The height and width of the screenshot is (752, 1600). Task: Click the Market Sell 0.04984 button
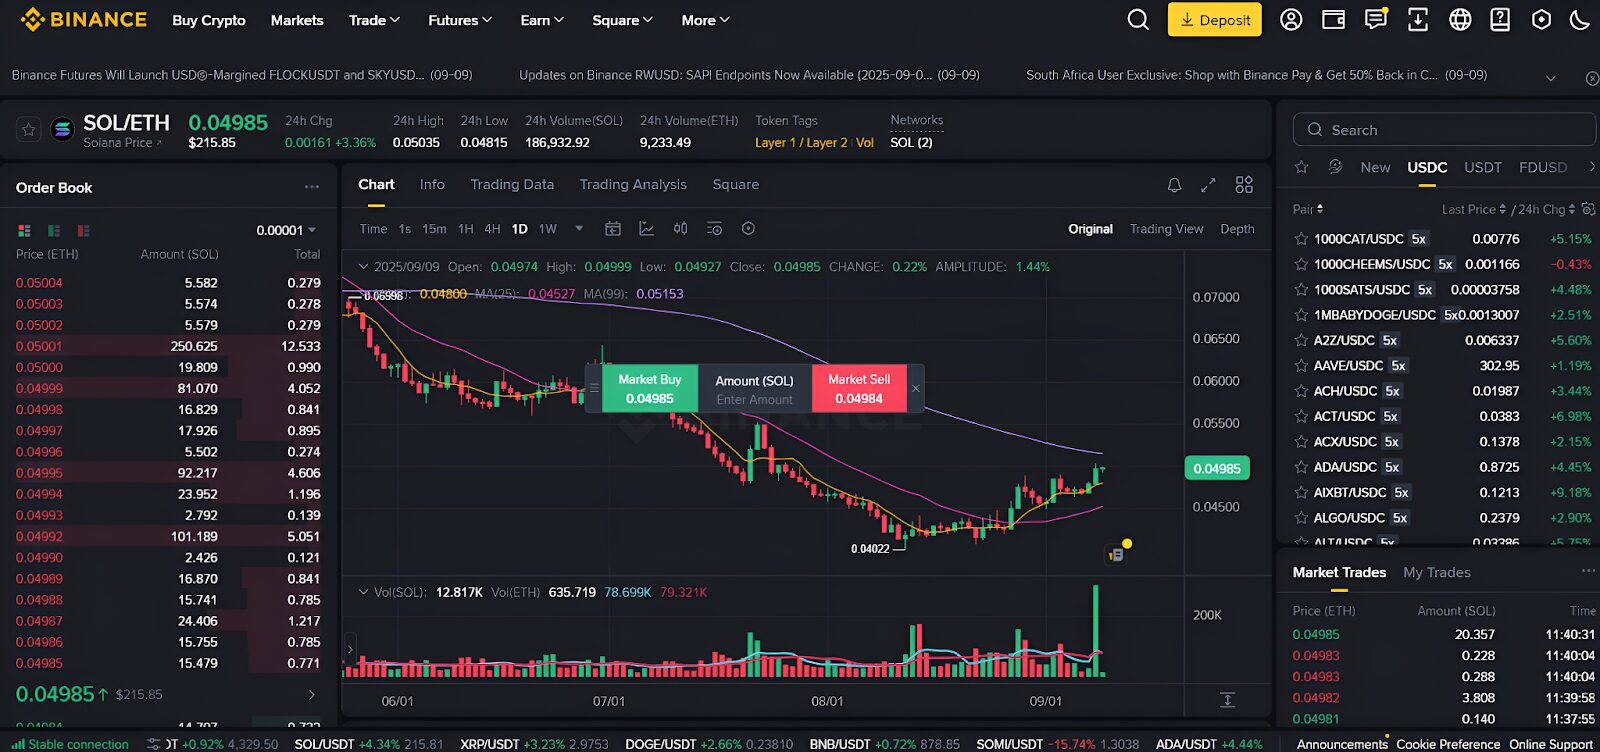pyautogui.click(x=859, y=389)
